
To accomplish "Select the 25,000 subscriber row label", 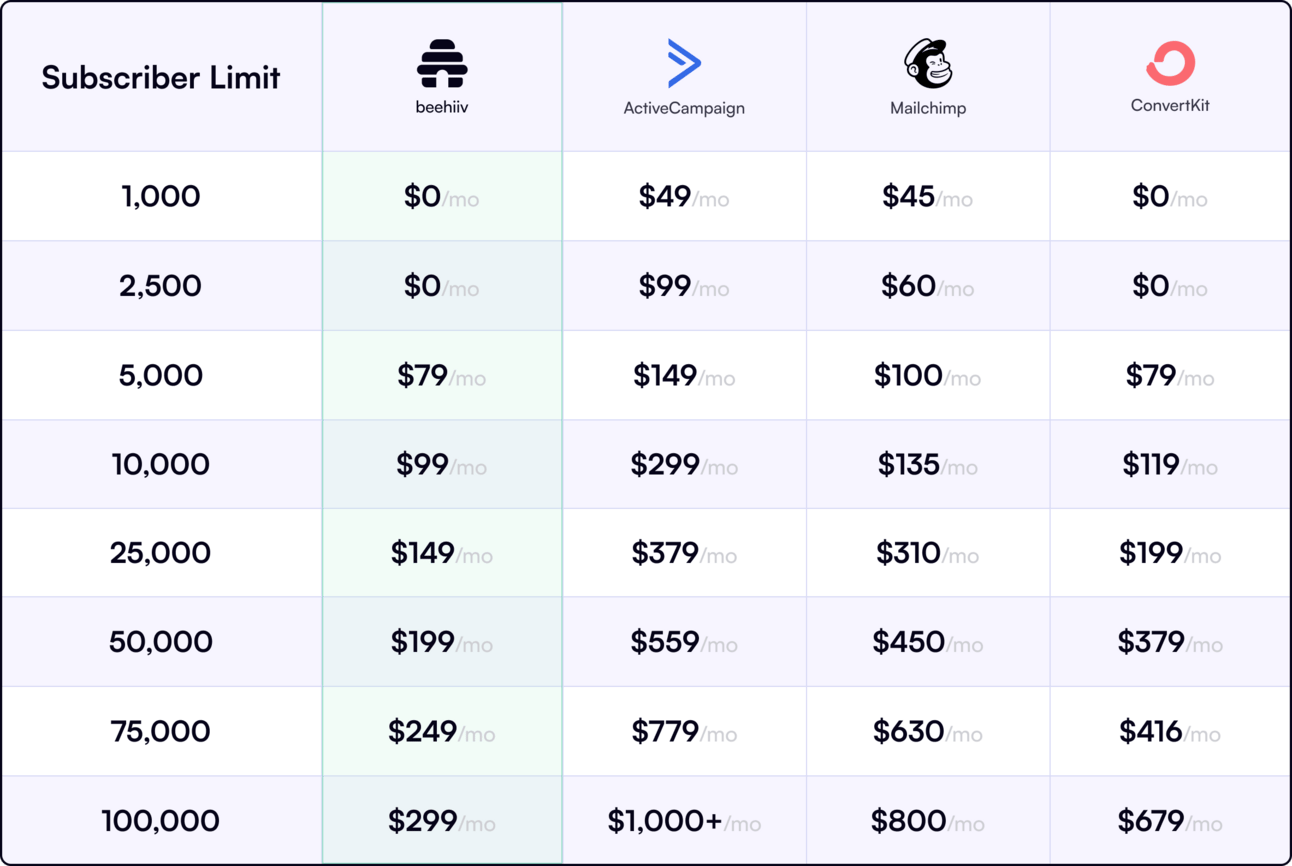I will coord(161,553).
